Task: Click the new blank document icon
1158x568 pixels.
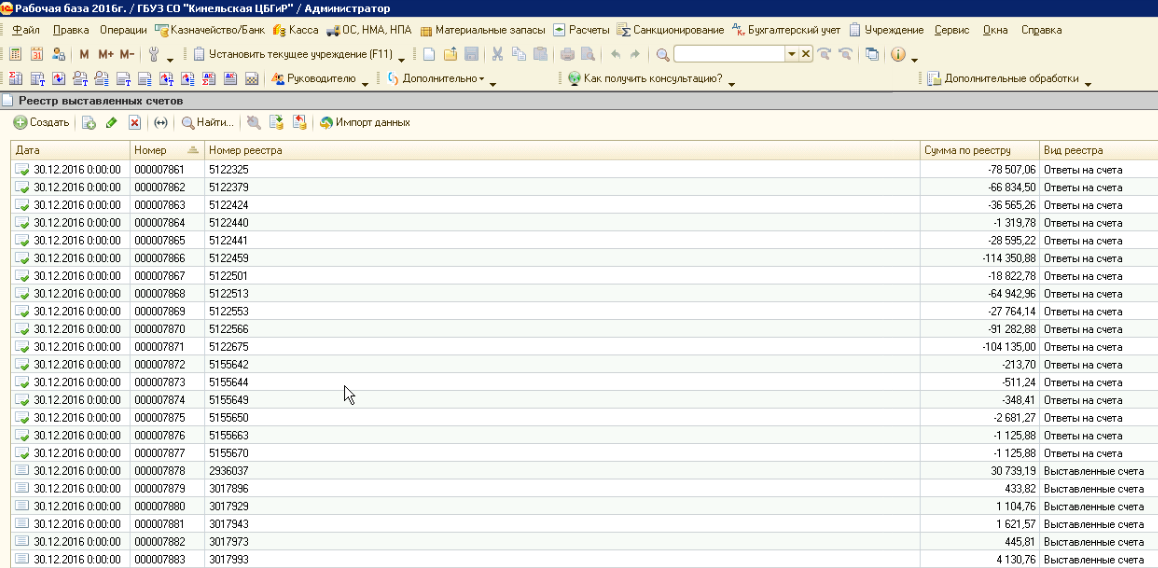Action: pyautogui.click(x=429, y=54)
